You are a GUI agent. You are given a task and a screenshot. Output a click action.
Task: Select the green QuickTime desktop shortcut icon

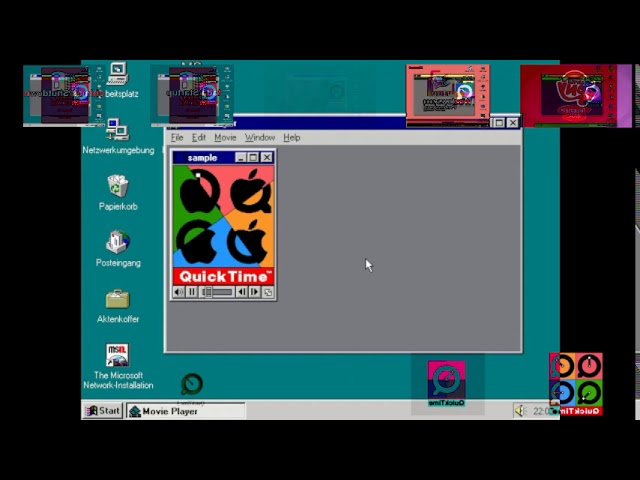[191, 384]
